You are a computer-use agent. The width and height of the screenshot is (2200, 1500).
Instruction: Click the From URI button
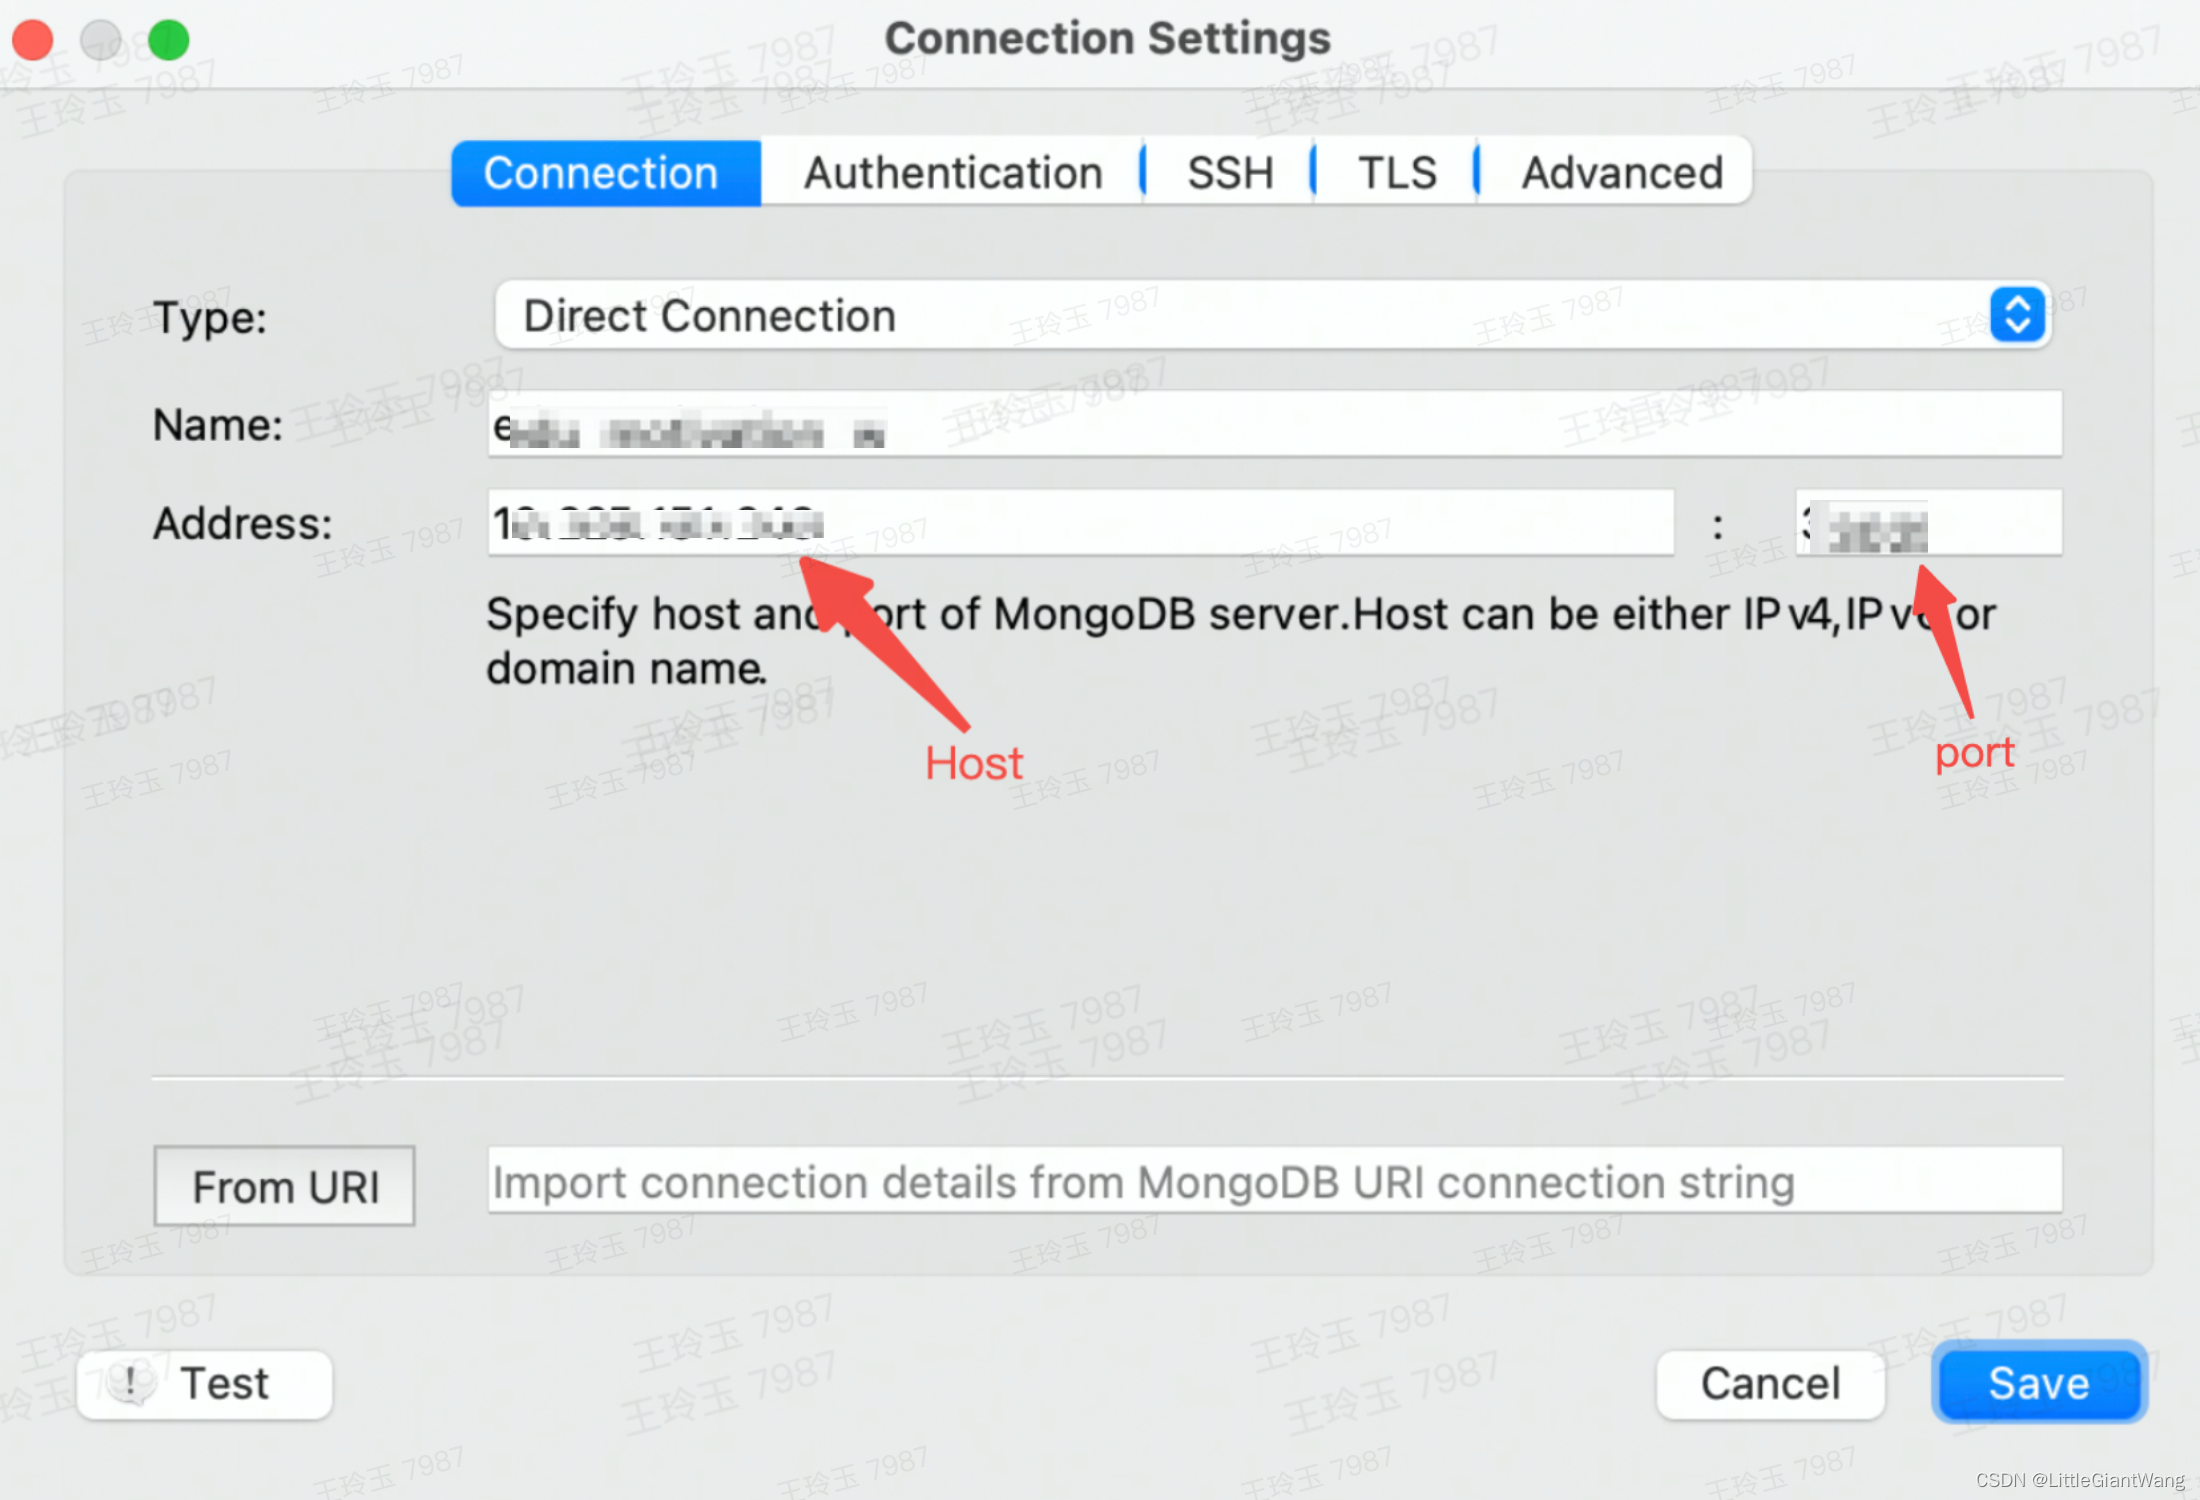(285, 1186)
